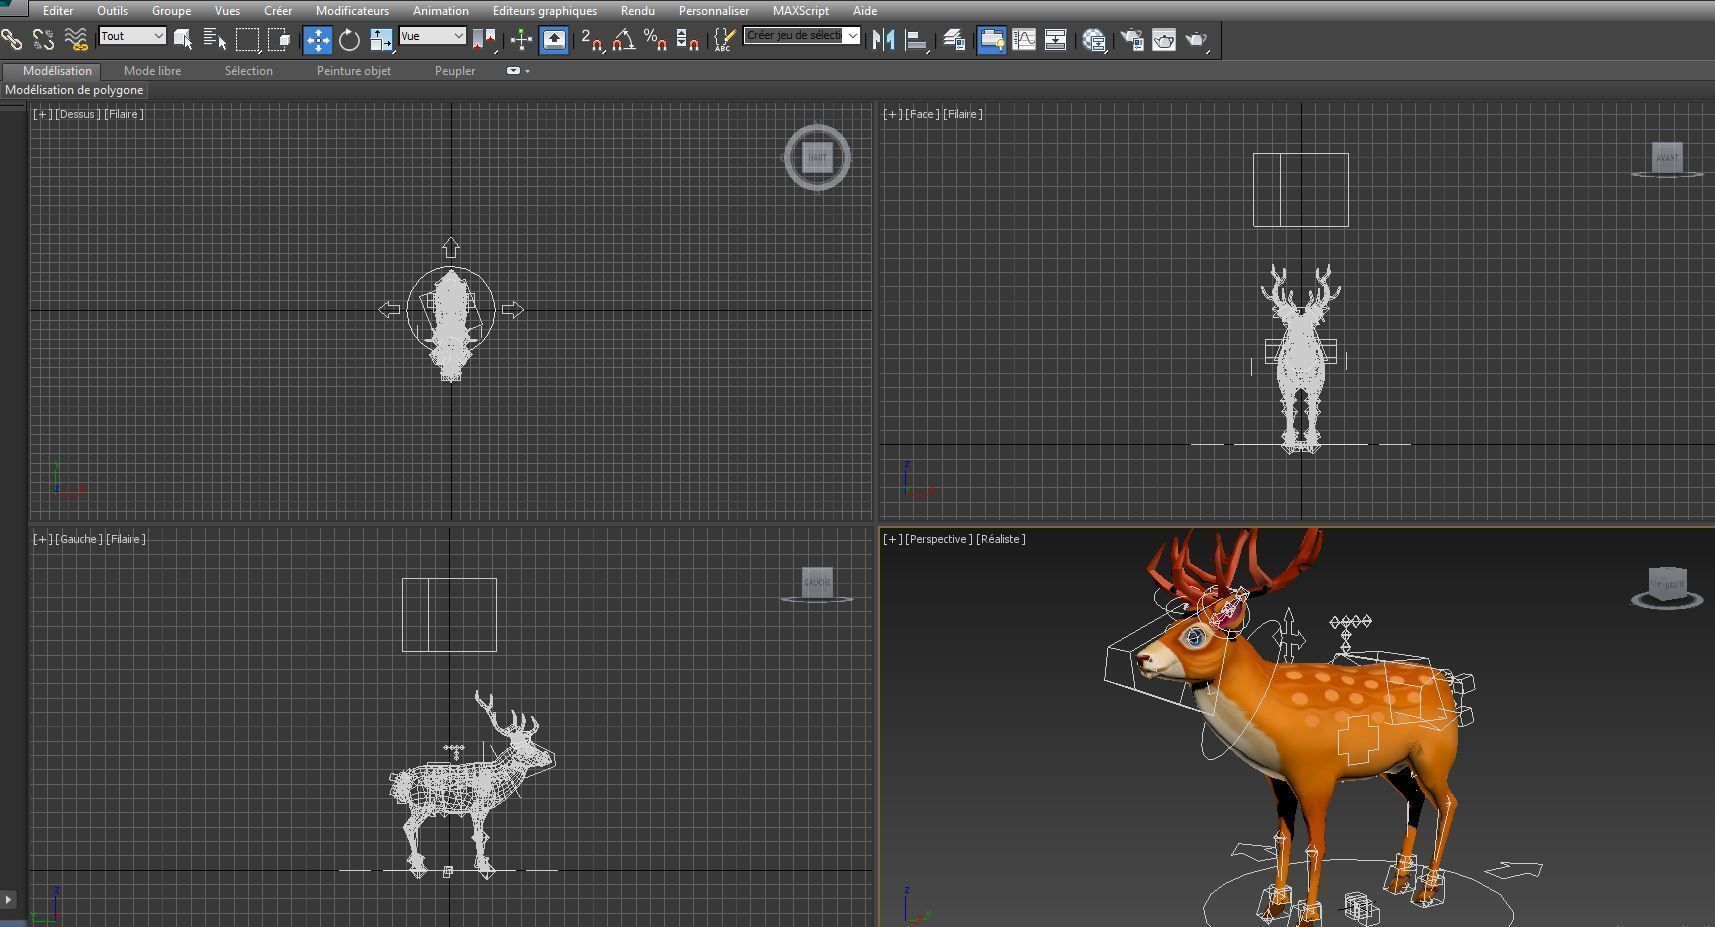Image resolution: width=1715 pixels, height=927 pixels.
Task: Expand the ribbon options dropdown after Peupler
Action: (517, 71)
